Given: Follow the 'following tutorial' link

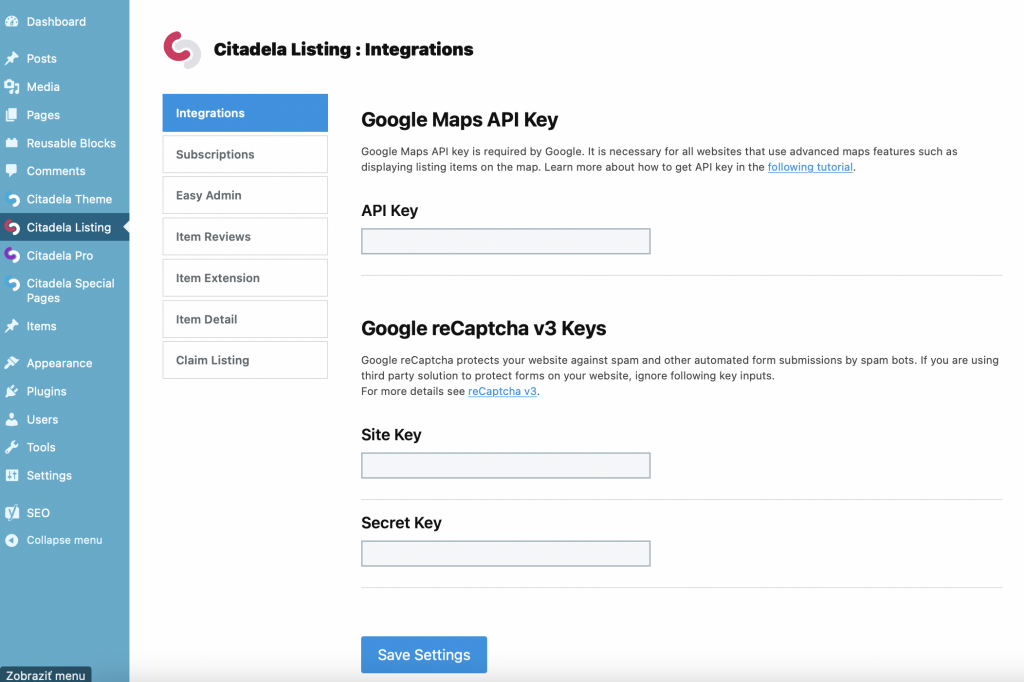Looking at the screenshot, I should [810, 167].
